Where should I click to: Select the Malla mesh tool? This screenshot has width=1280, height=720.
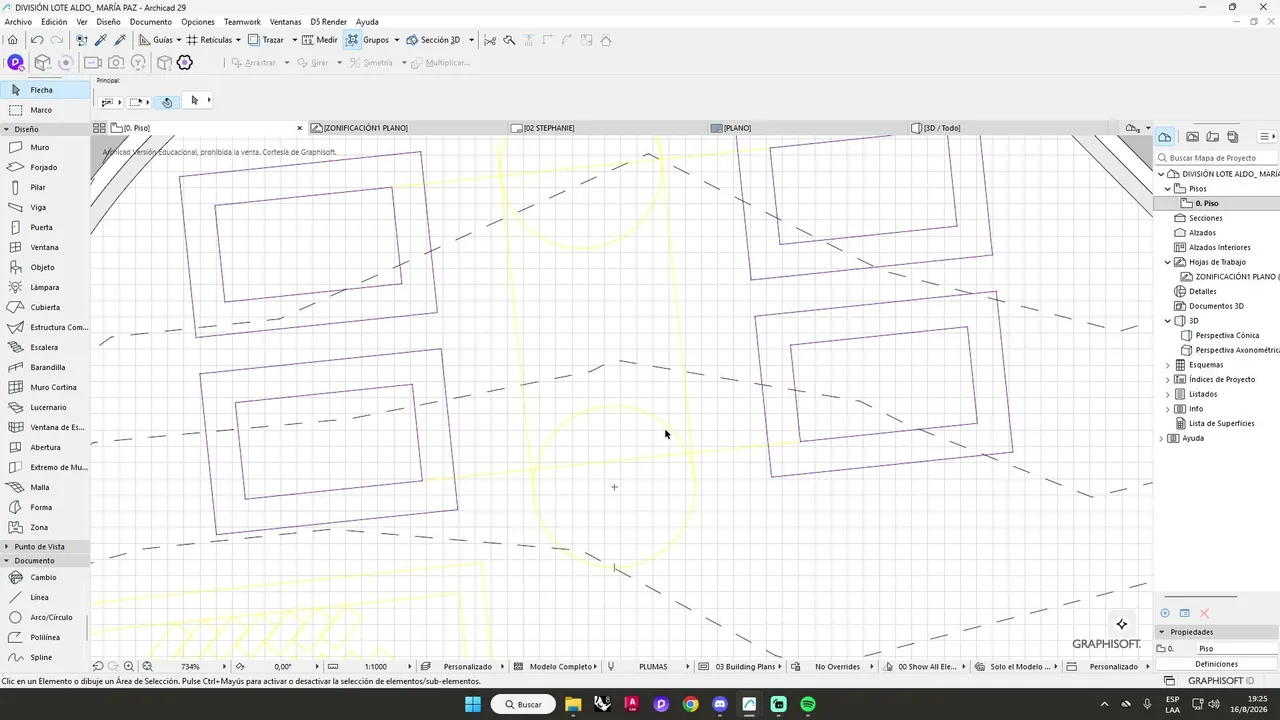point(45,487)
